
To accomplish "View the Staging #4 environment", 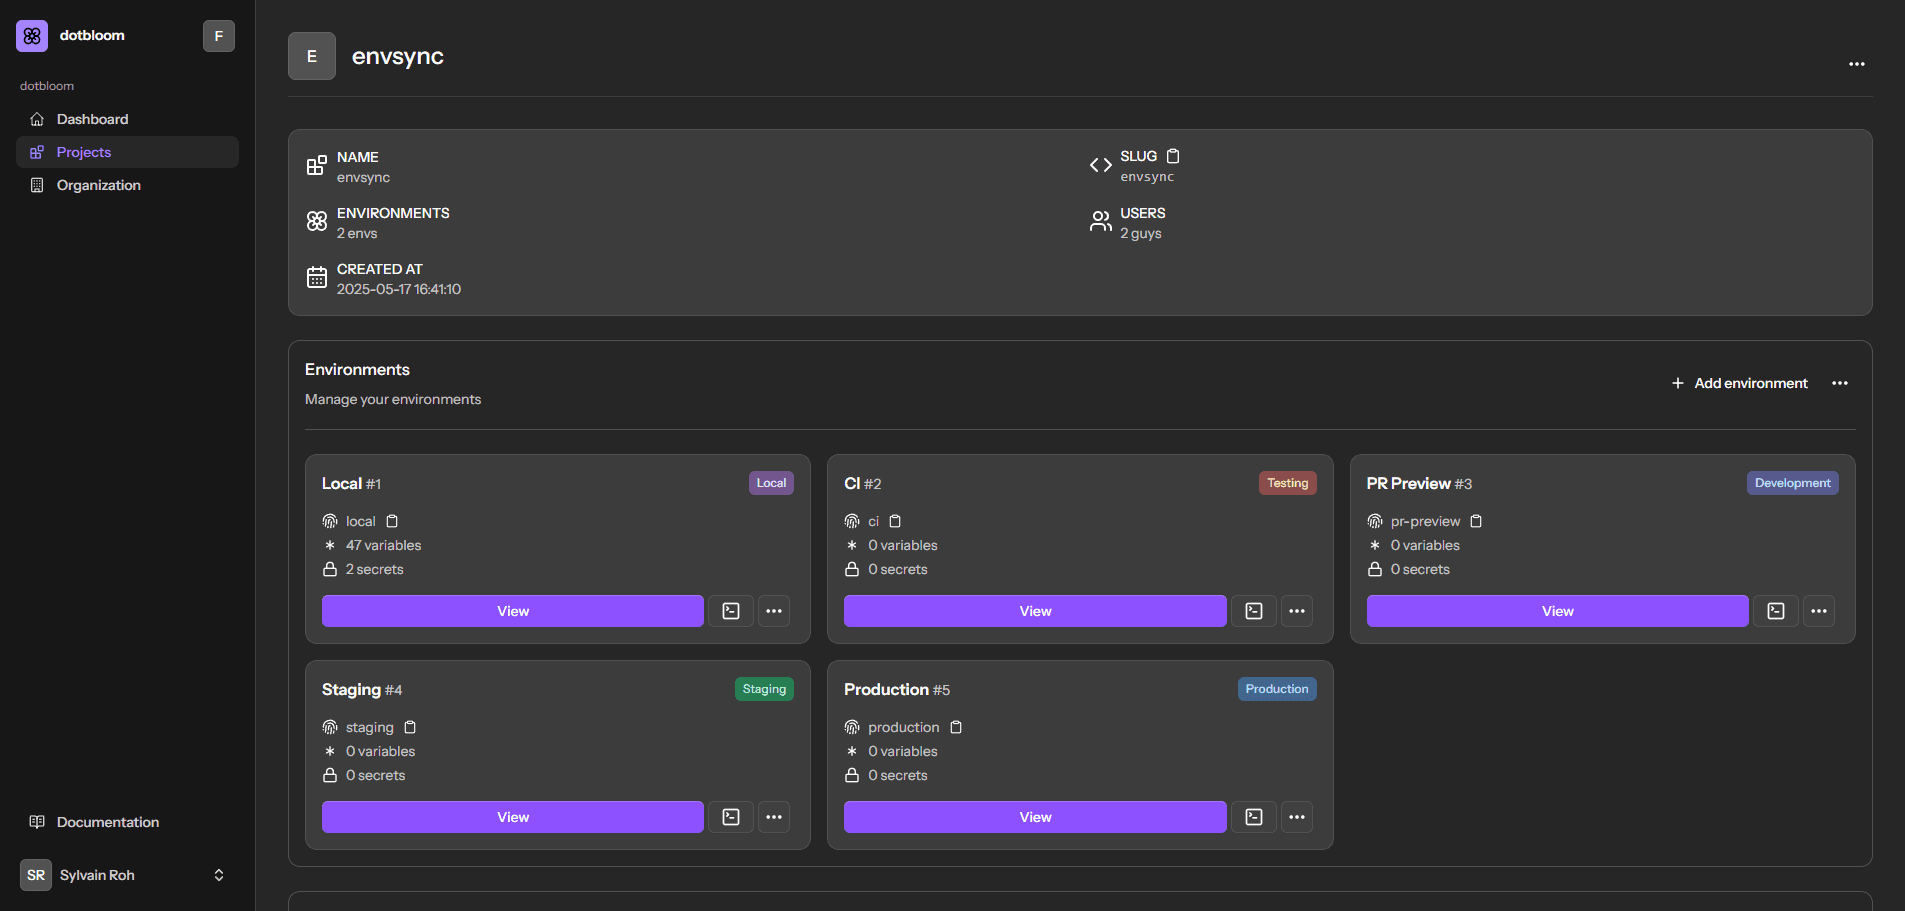I will point(513,817).
